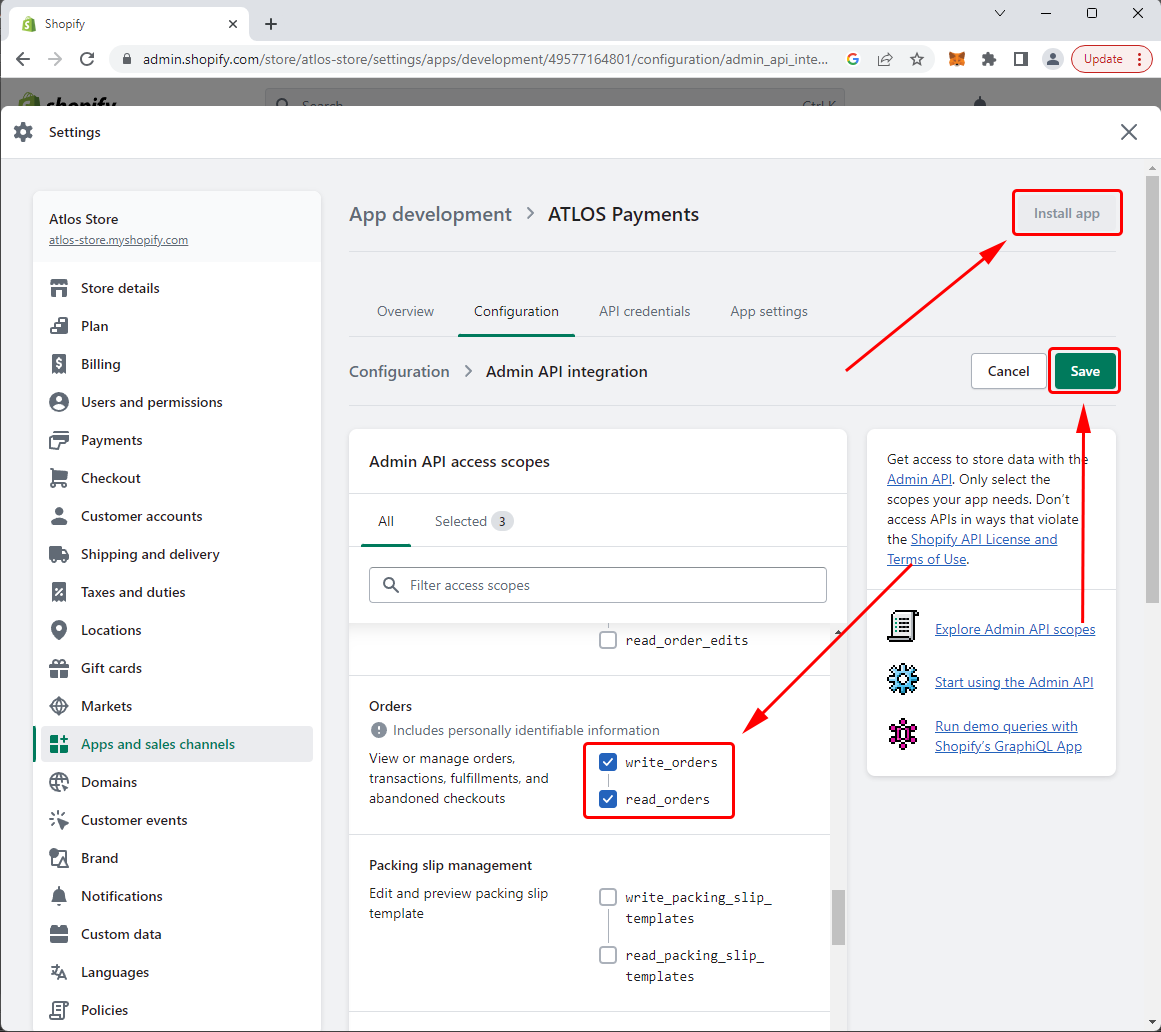Enable write_packing_slip_templates scope
Image resolution: width=1161 pixels, height=1032 pixels.
[608, 897]
